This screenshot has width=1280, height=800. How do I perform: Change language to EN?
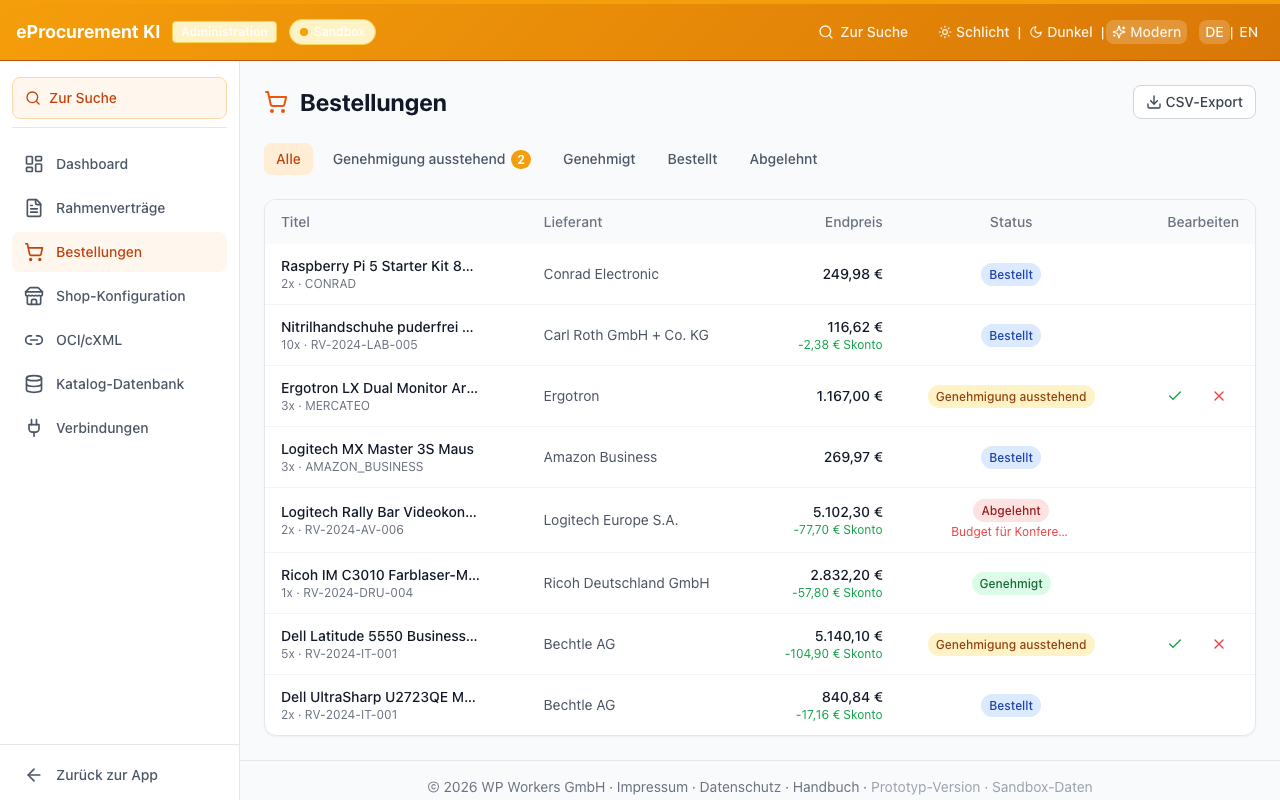tap(1248, 32)
